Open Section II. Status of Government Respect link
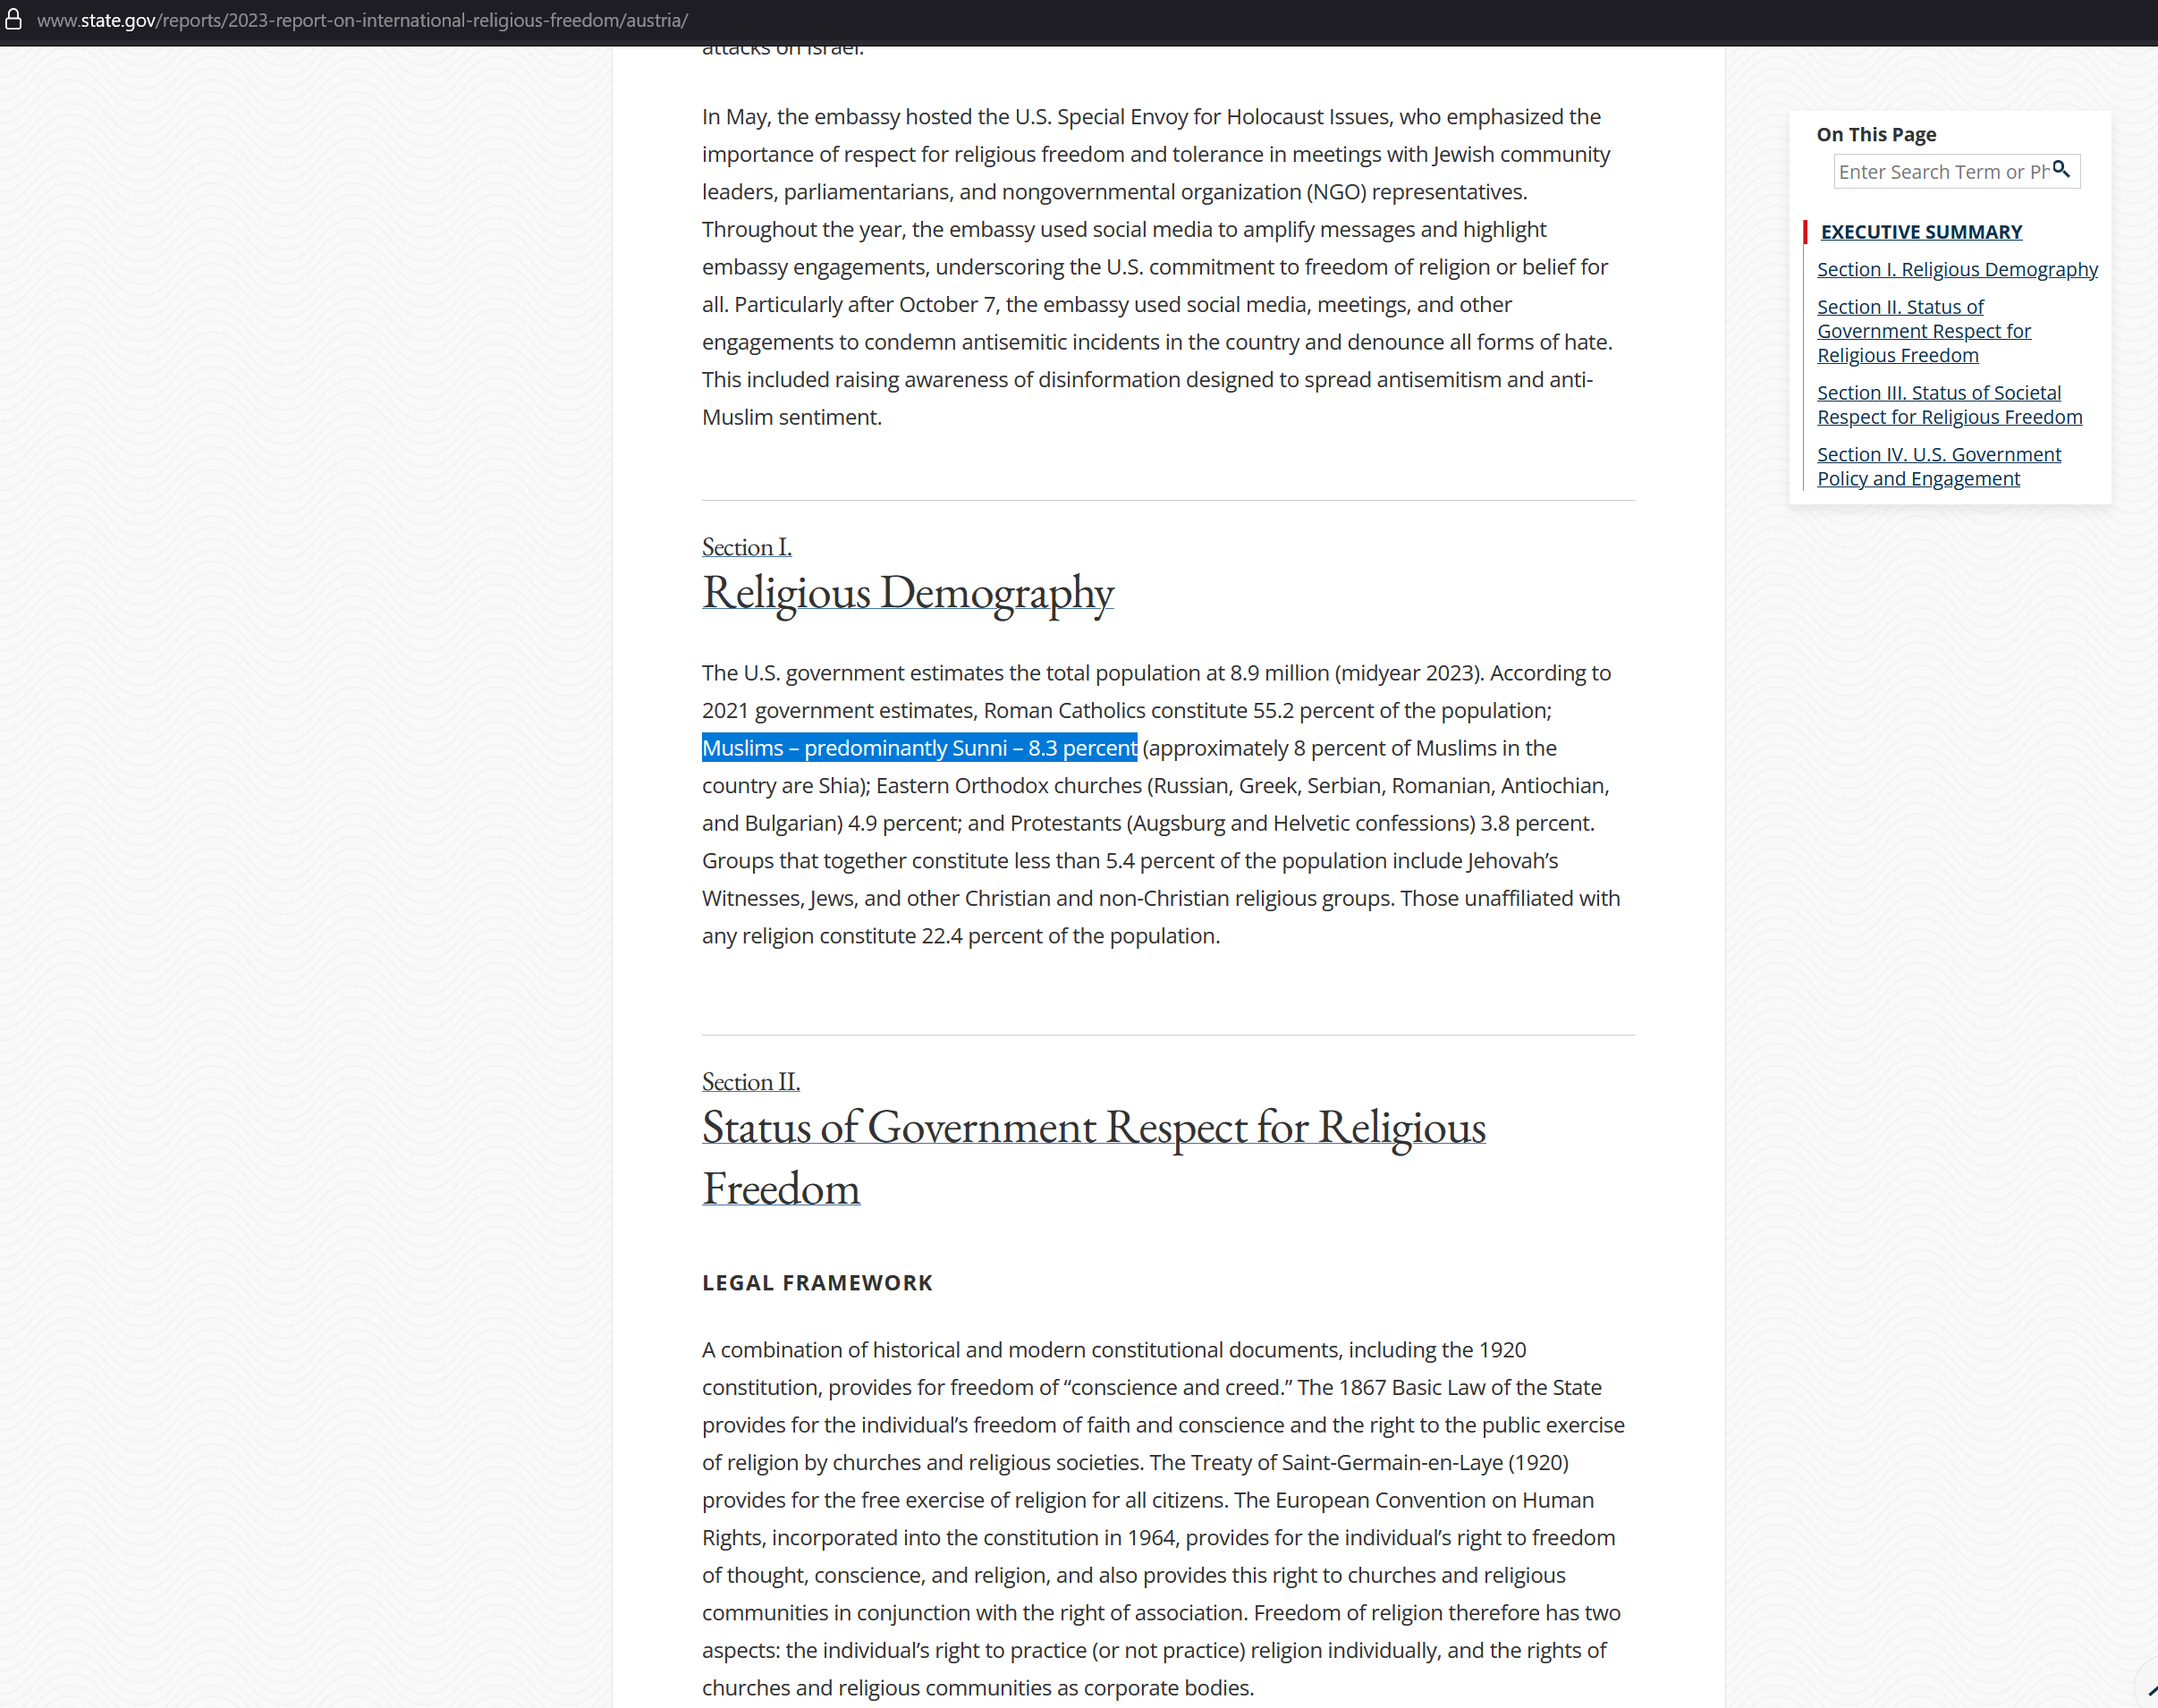Viewport: 2158px width, 1708px height. [x=1923, y=331]
